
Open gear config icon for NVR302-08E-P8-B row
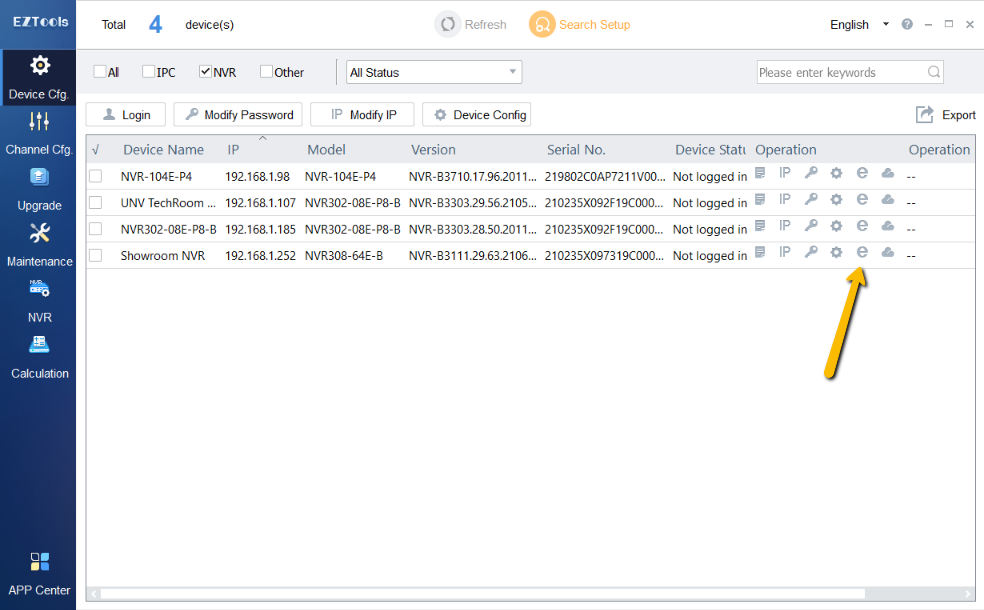836,227
